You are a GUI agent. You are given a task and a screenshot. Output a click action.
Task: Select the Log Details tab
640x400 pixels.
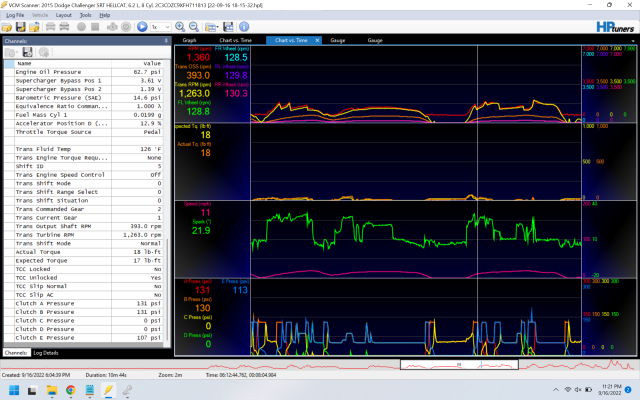[x=46, y=353]
